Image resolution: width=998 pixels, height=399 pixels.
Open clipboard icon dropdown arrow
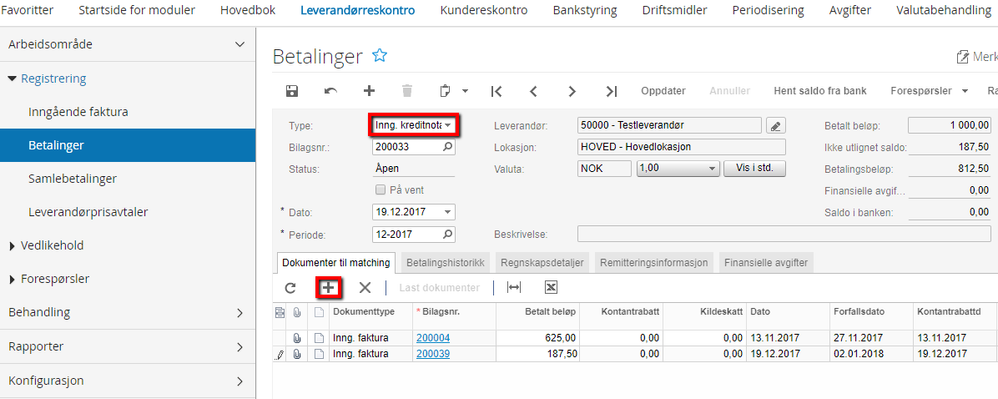(465, 91)
